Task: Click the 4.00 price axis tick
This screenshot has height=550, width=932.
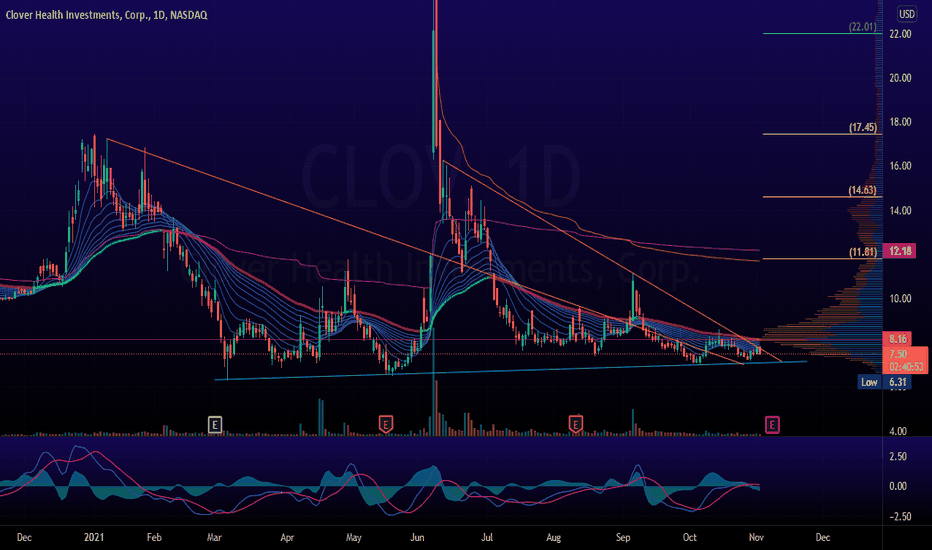Action: pos(898,431)
